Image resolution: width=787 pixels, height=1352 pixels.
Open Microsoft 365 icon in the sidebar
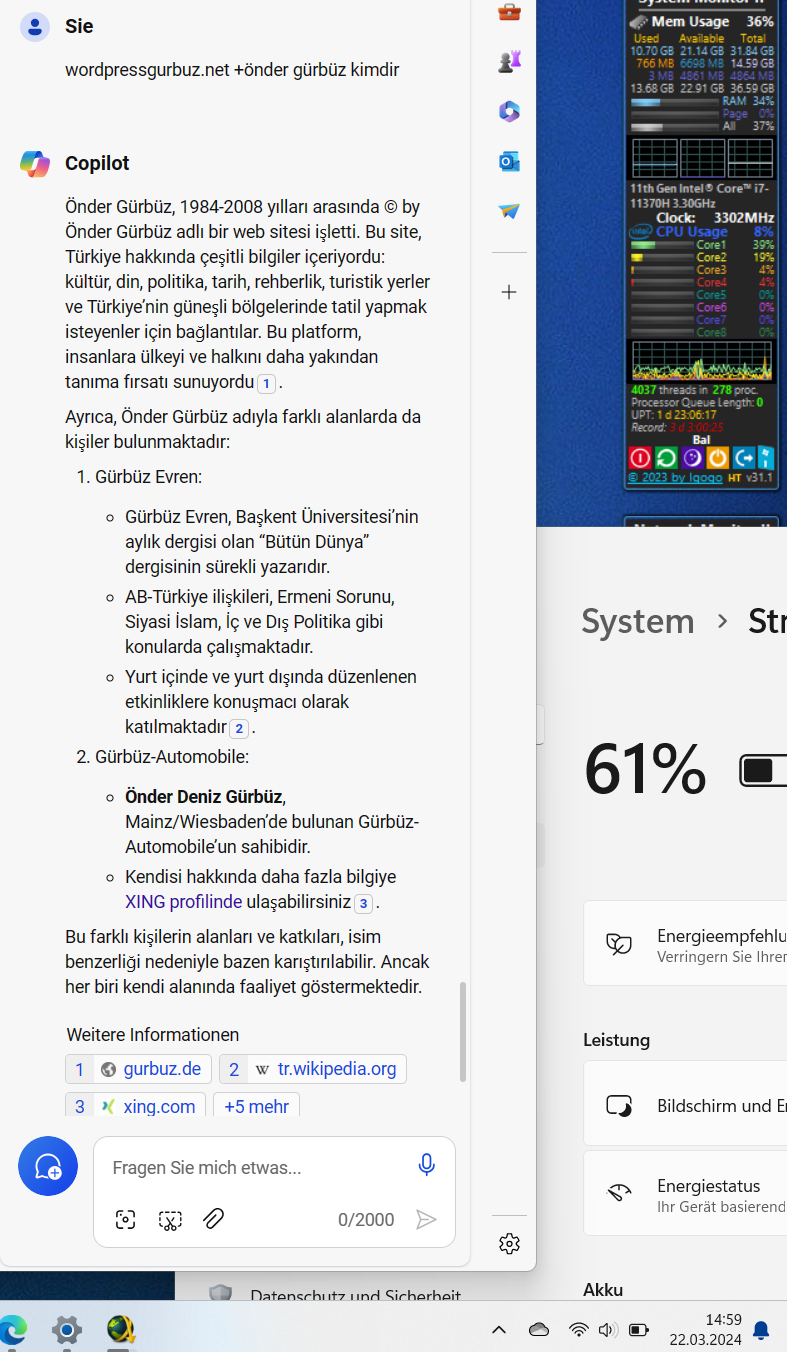pyautogui.click(x=509, y=112)
